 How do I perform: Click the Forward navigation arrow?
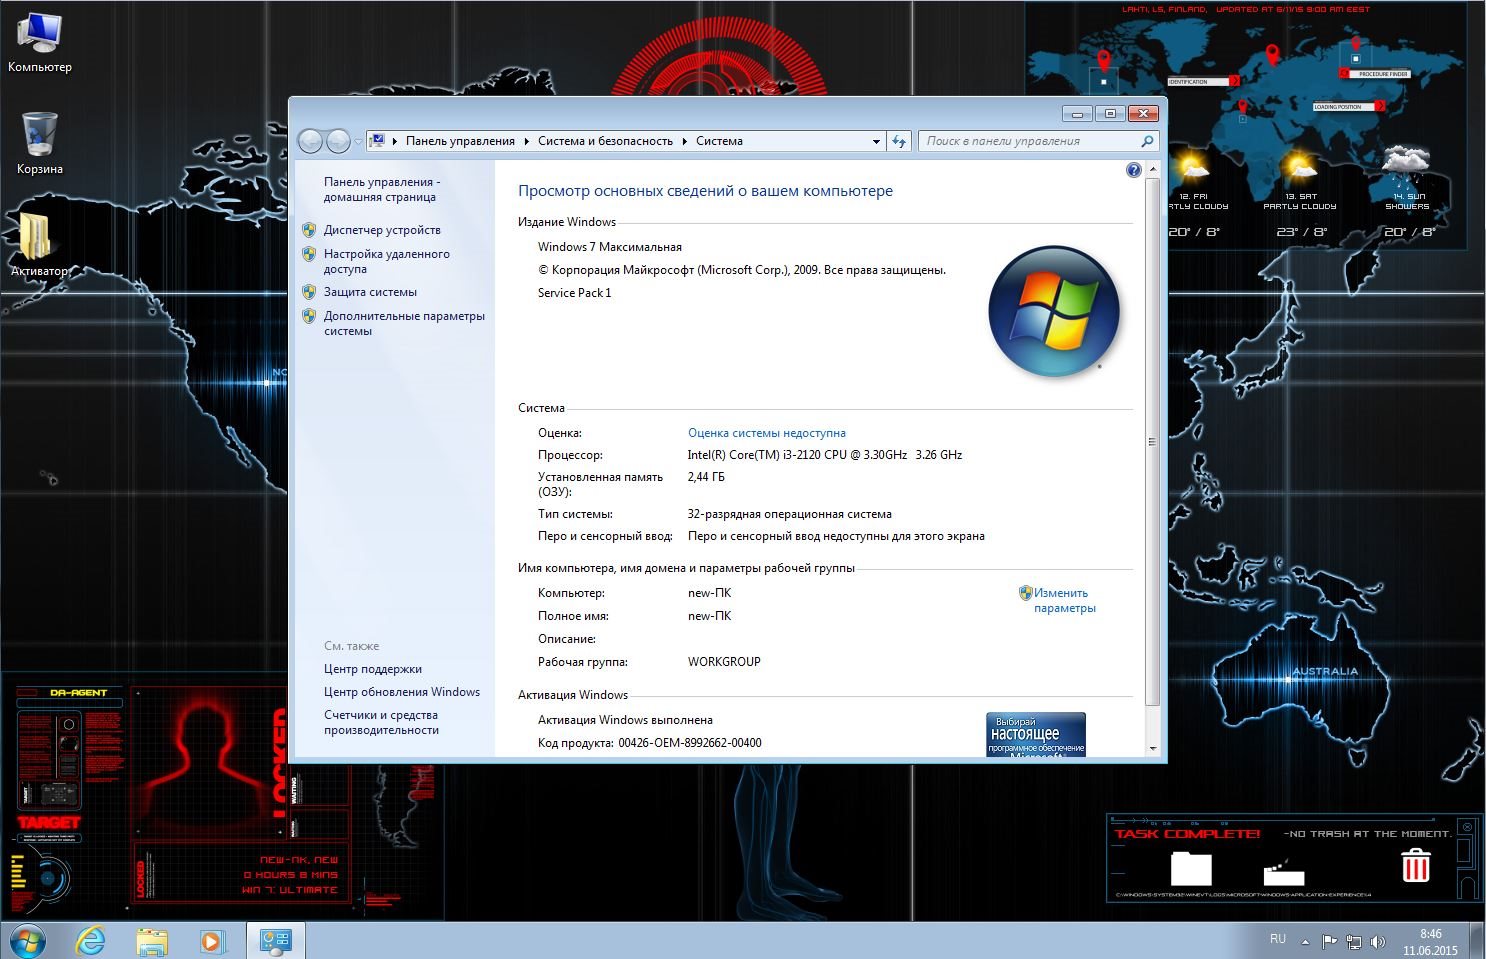pos(339,141)
